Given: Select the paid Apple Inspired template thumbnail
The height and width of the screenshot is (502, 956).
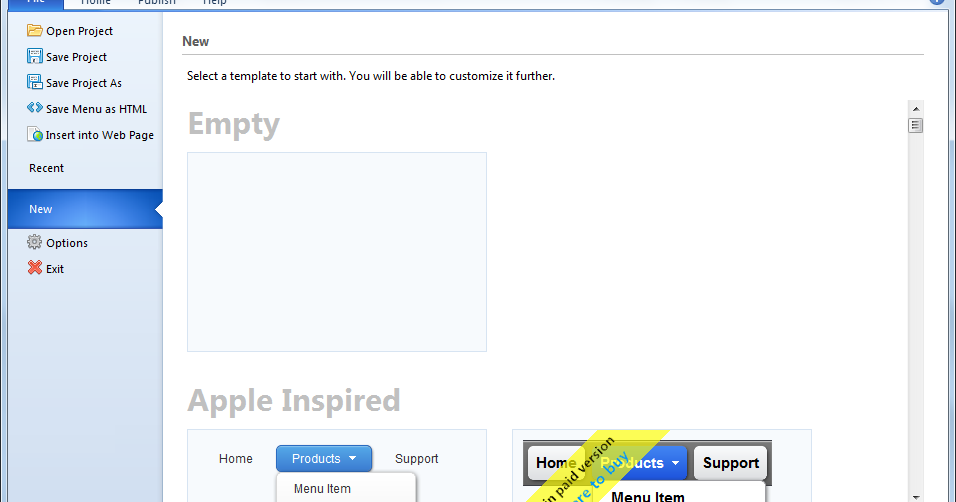Looking at the screenshot, I should point(662,466).
